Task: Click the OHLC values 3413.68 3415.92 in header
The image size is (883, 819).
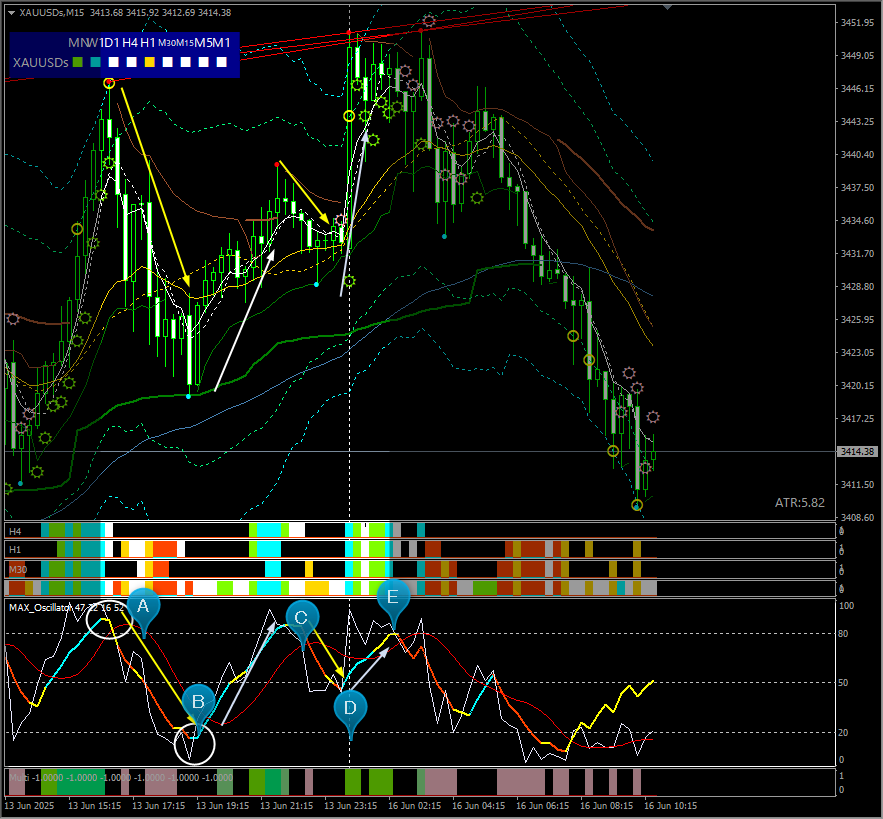Action: pyautogui.click(x=124, y=13)
